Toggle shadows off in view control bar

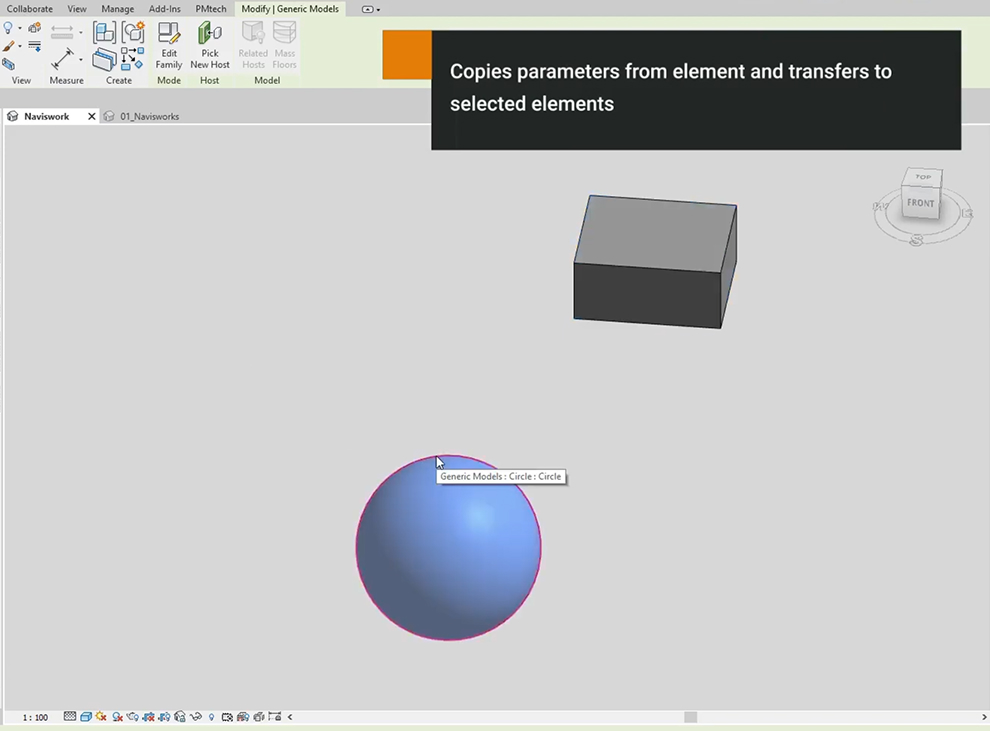click(118, 717)
